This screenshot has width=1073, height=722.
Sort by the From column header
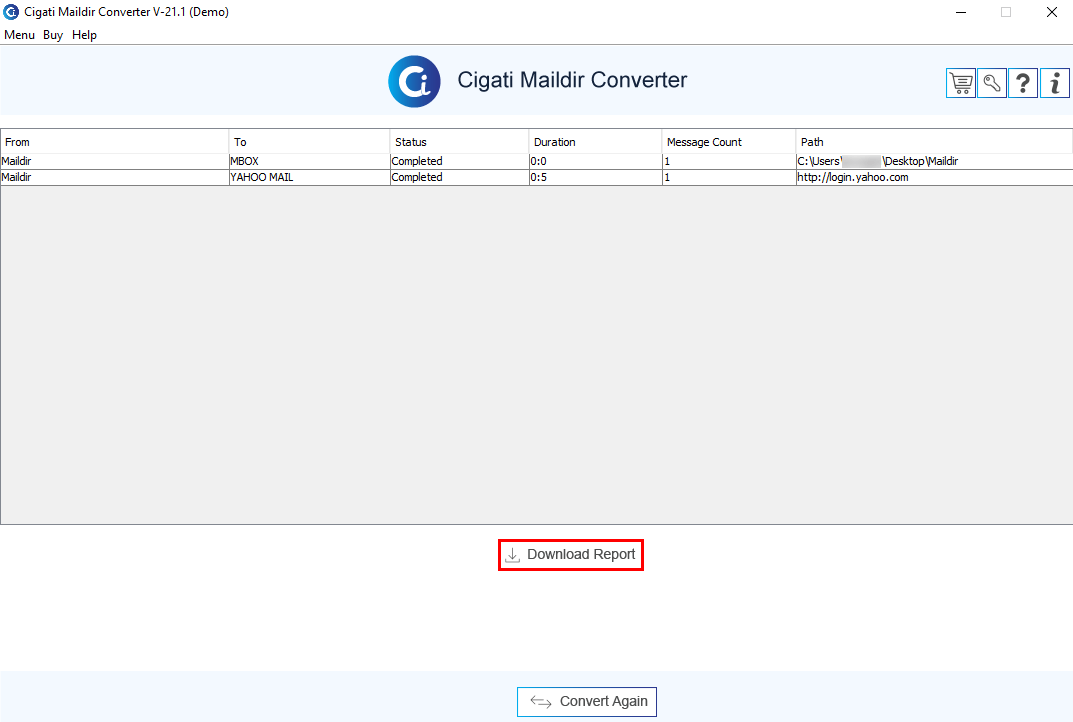(114, 142)
